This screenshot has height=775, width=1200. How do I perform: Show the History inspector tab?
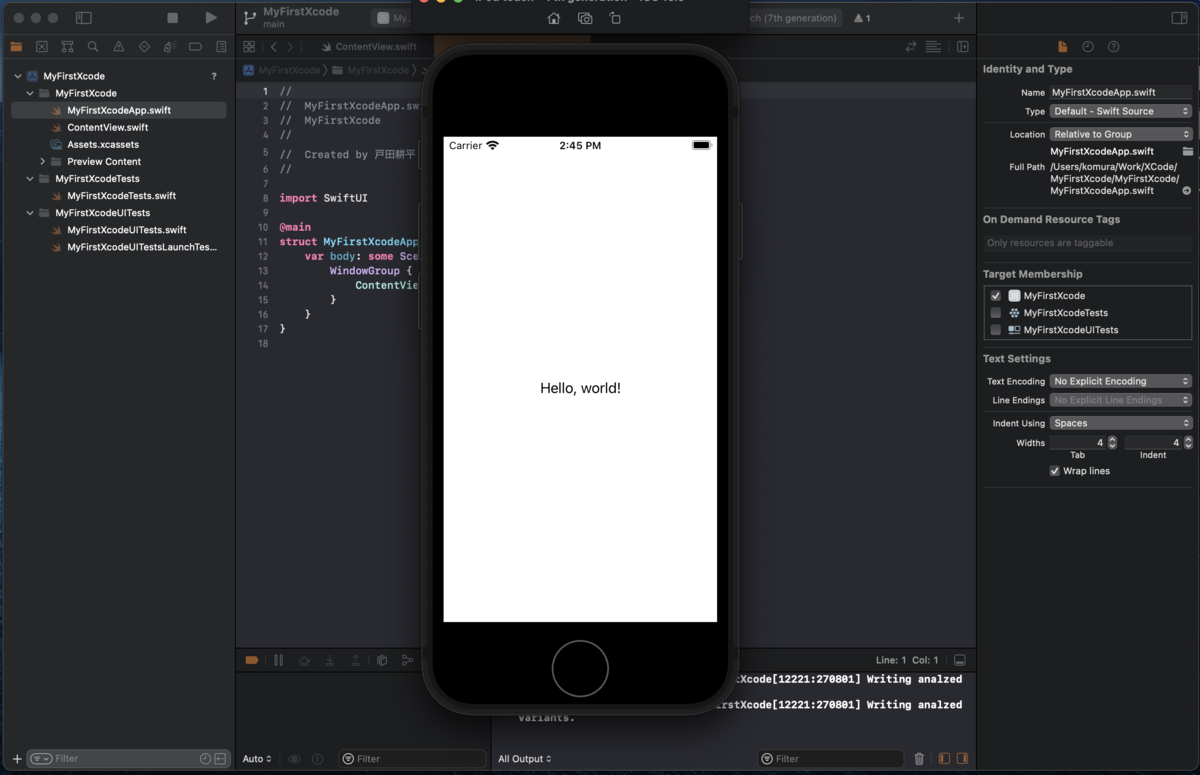click(1088, 46)
